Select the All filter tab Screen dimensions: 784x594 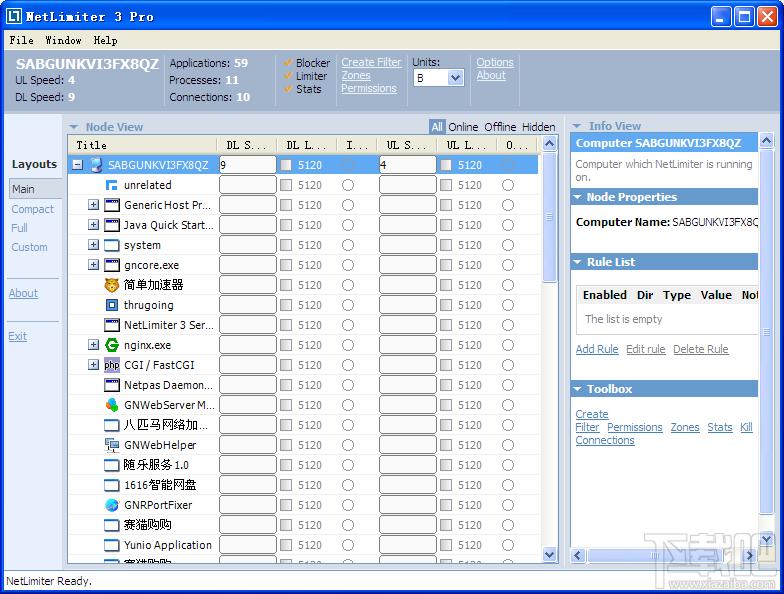pos(437,127)
